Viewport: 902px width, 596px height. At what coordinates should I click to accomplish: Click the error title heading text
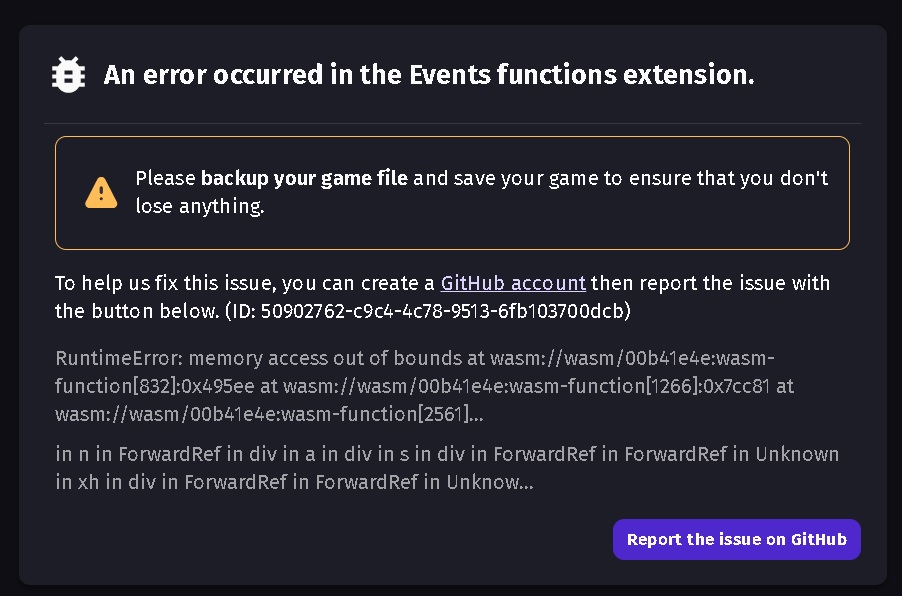click(x=429, y=75)
